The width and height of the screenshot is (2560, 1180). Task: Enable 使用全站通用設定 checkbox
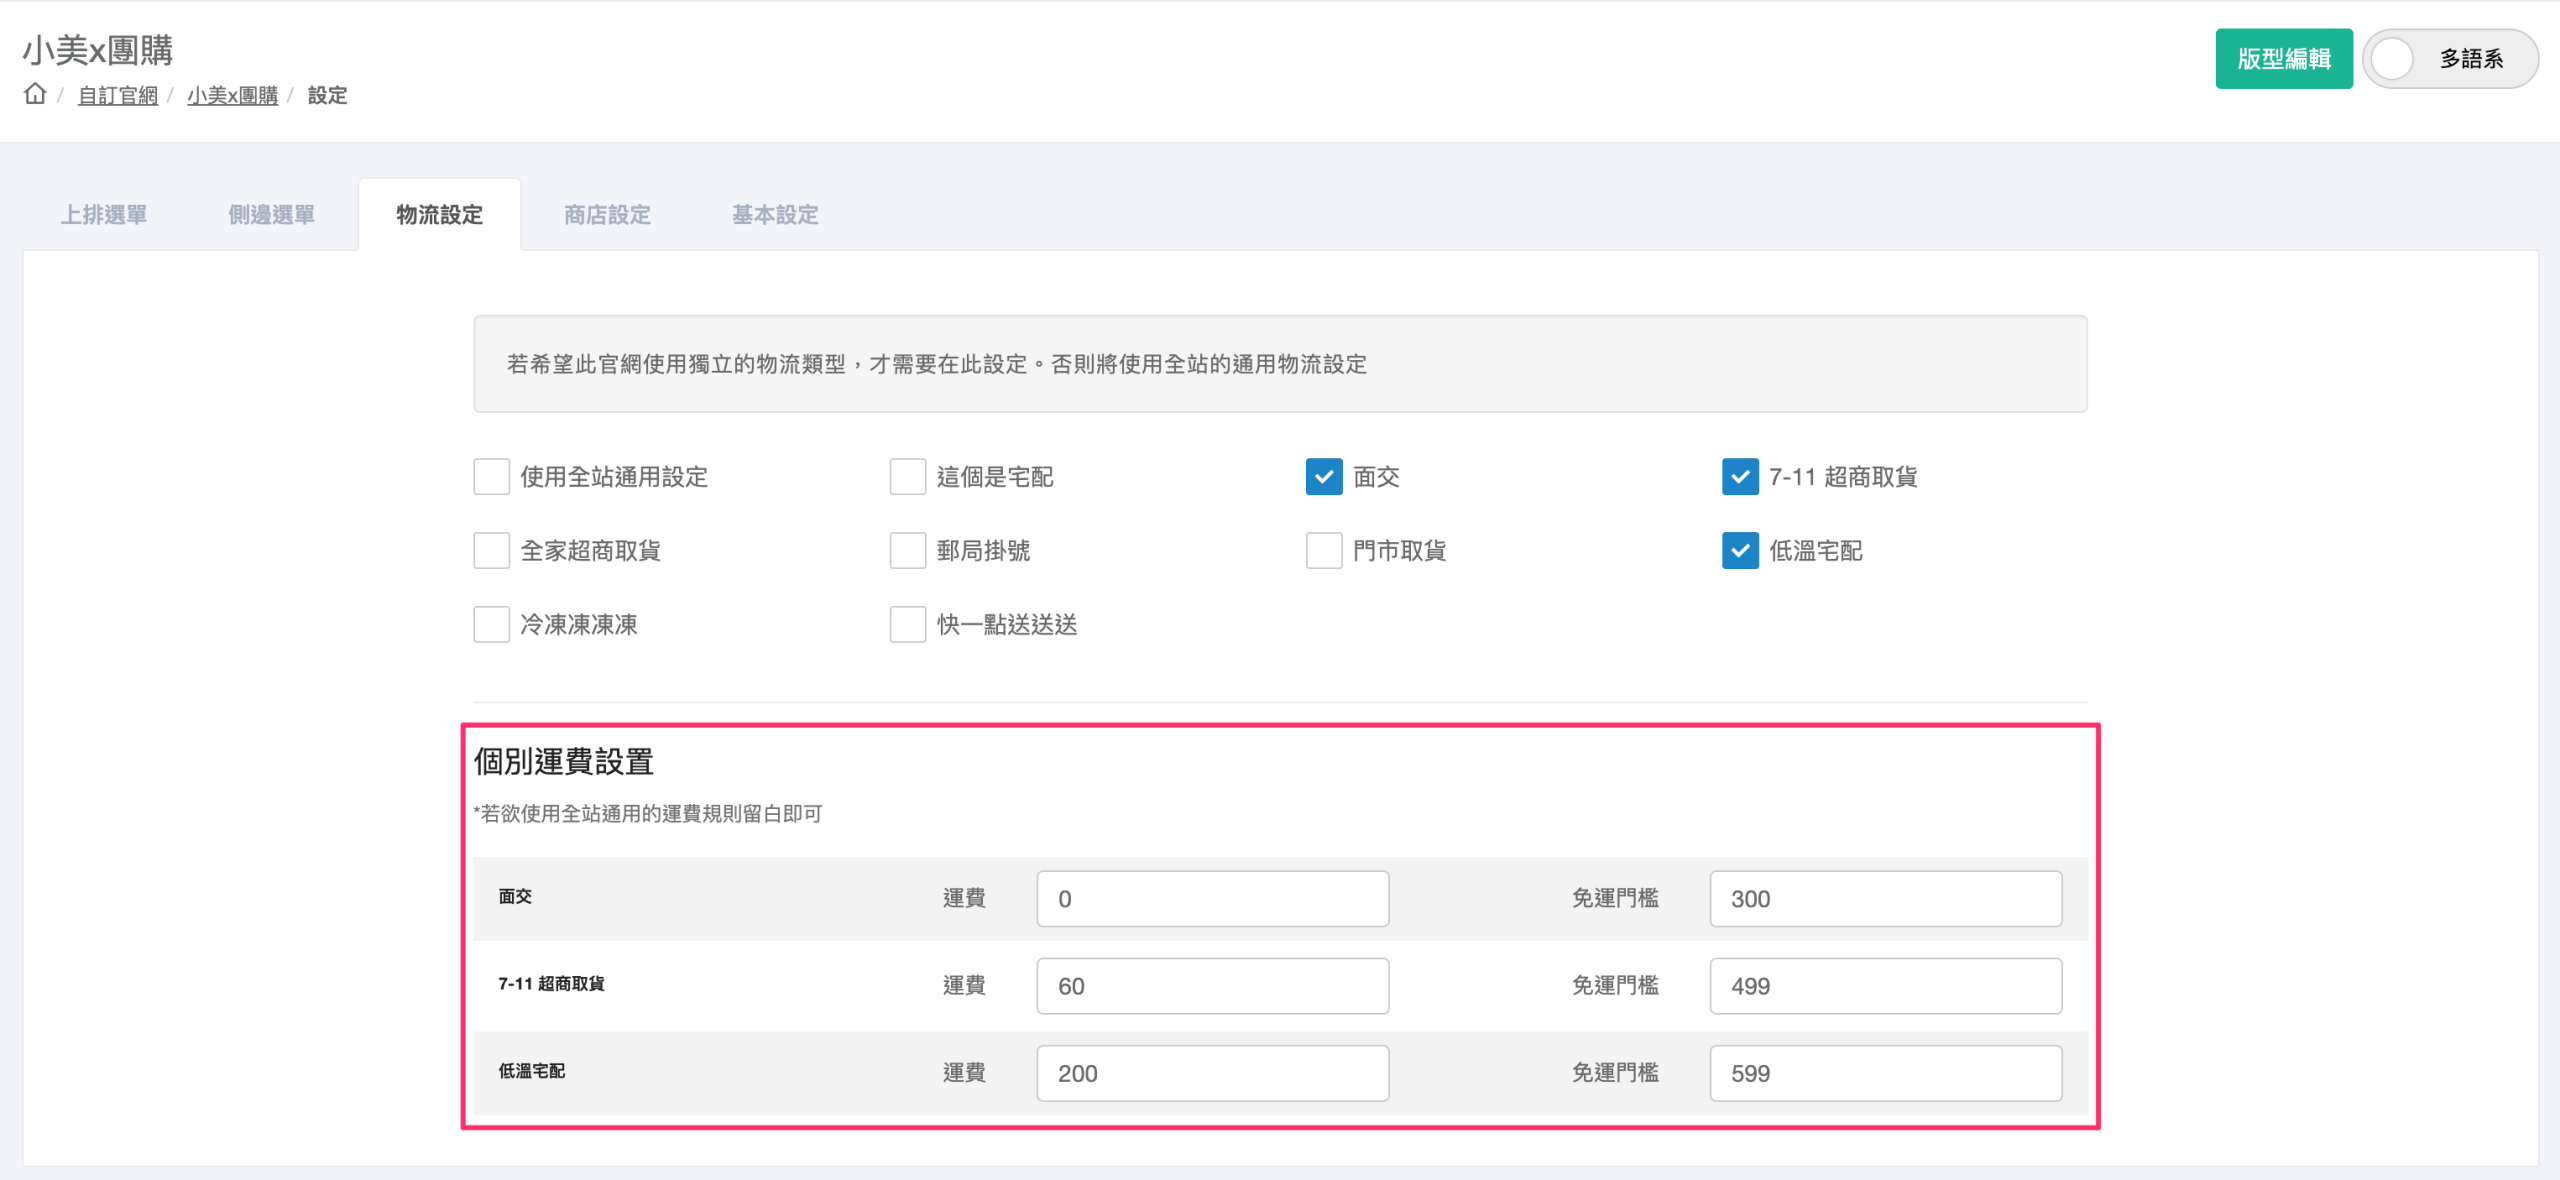[x=491, y=477]
